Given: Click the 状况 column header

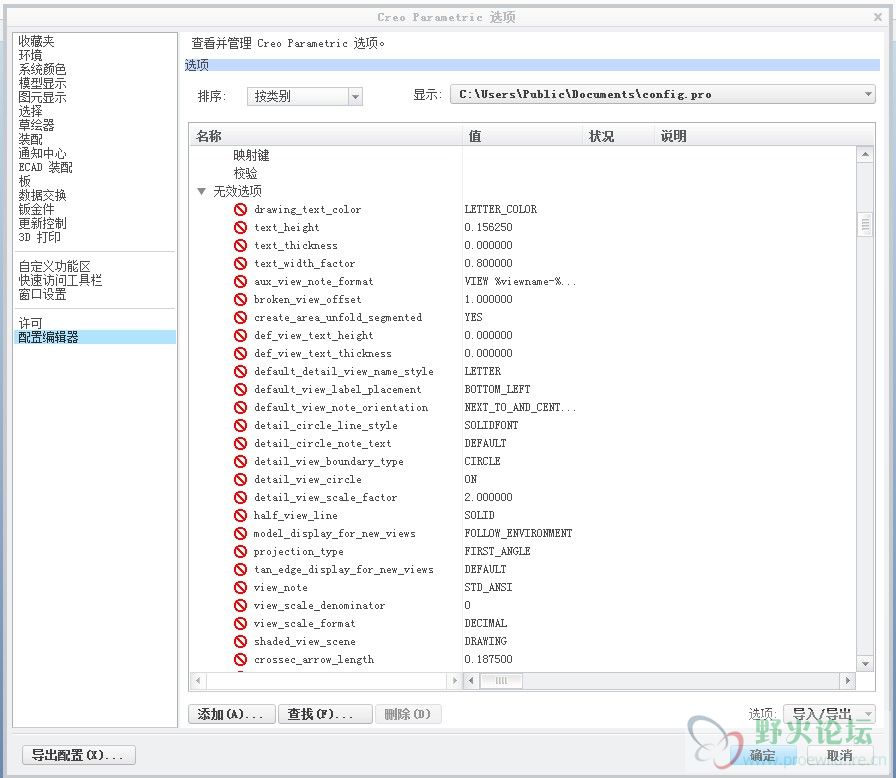Looking at the screenshot, I should (x=618, y=136).
